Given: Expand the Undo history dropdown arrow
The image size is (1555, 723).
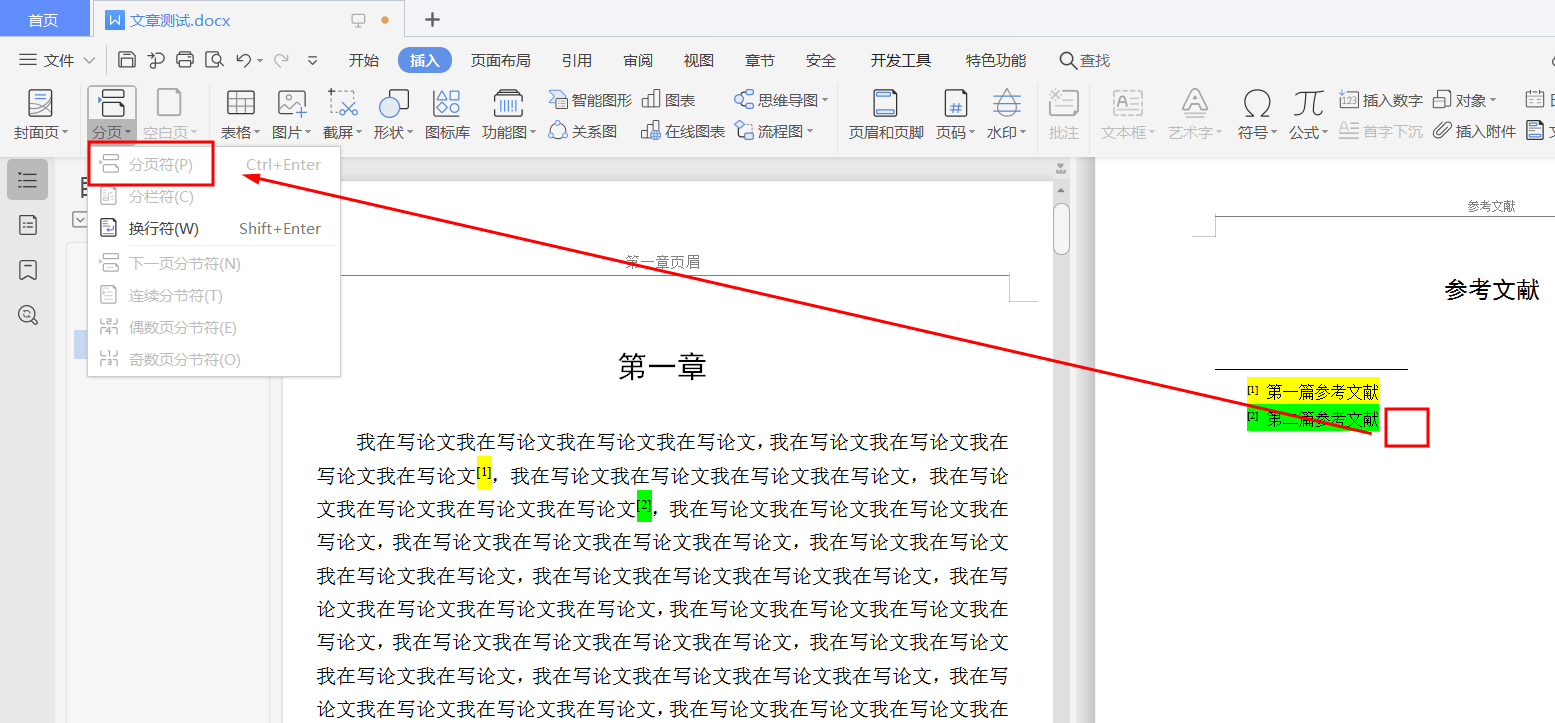Looking at the screenshot, I should (260, 60).
